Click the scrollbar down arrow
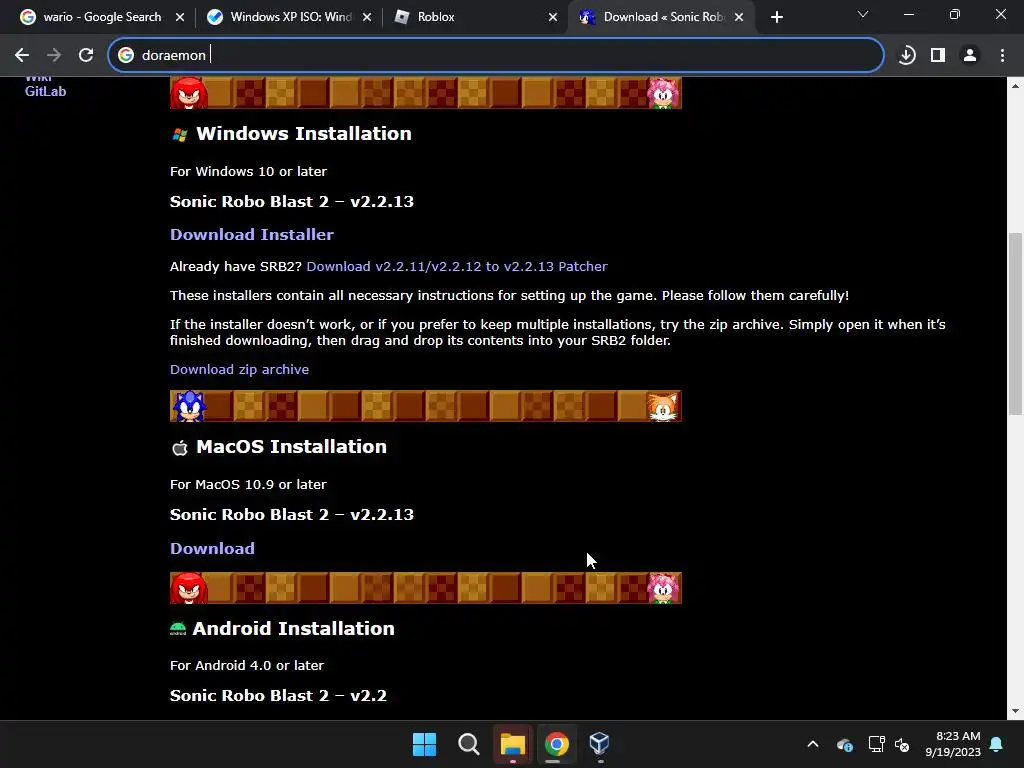The width and height of the screenshot is (1024, 768). point(1015,711)
